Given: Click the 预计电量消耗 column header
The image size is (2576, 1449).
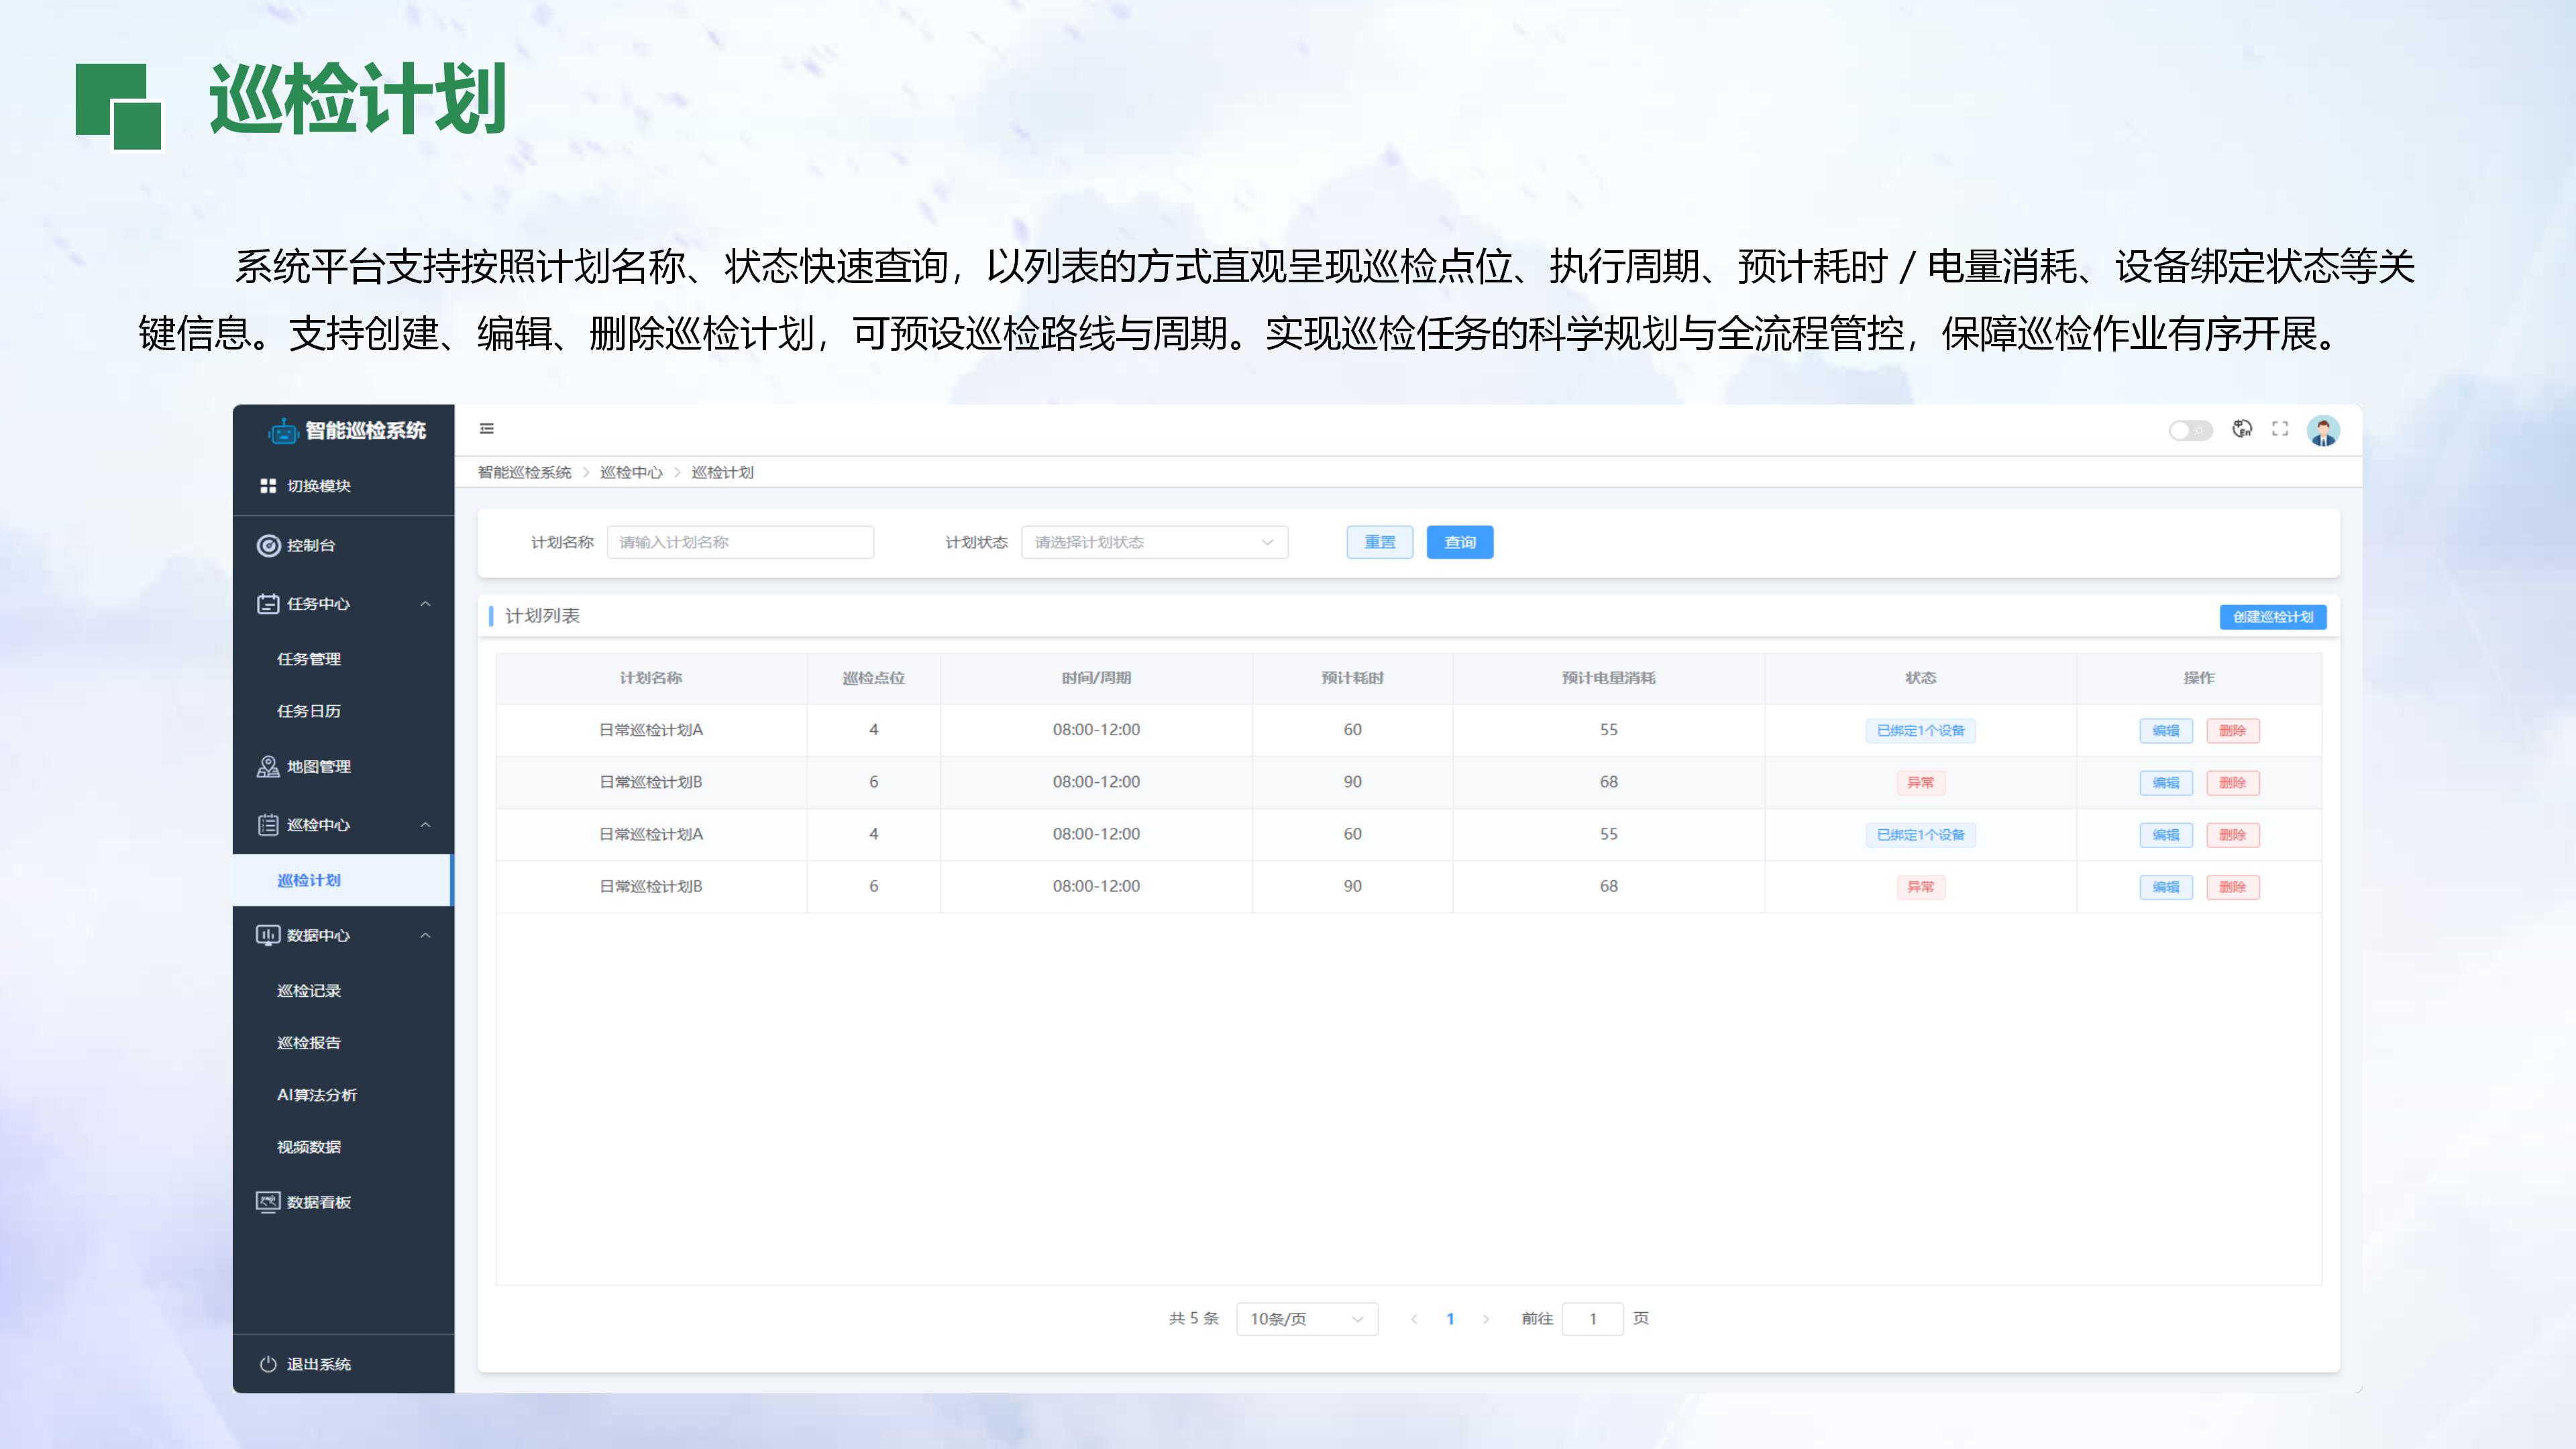Looking at the screenshot, I should (1608, 678).
